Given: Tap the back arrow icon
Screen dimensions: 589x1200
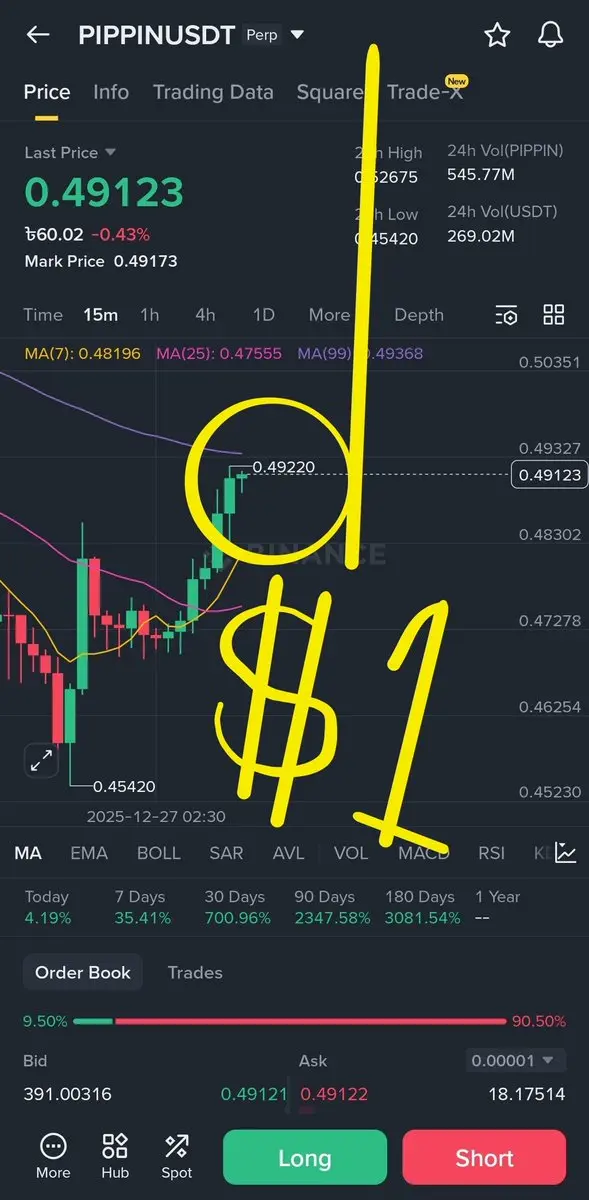Looking at the screenshot, I should (x=38, y=35).
